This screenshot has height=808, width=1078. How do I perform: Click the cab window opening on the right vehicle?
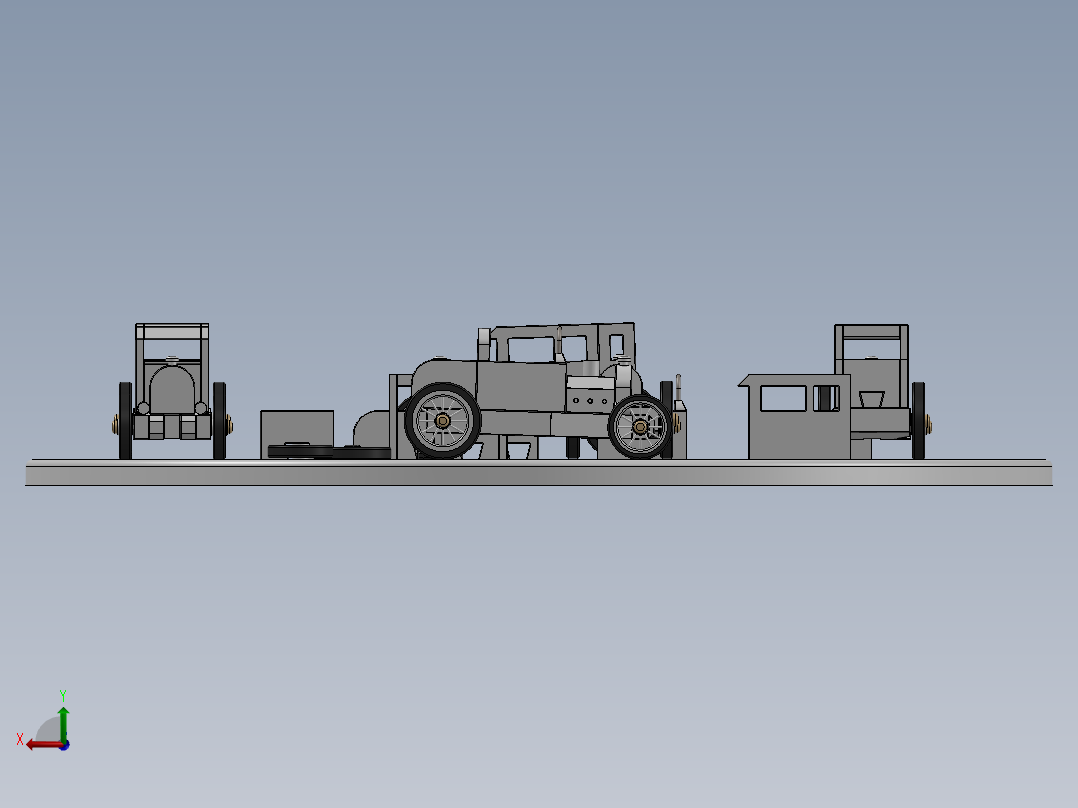(x=785, y=396)
